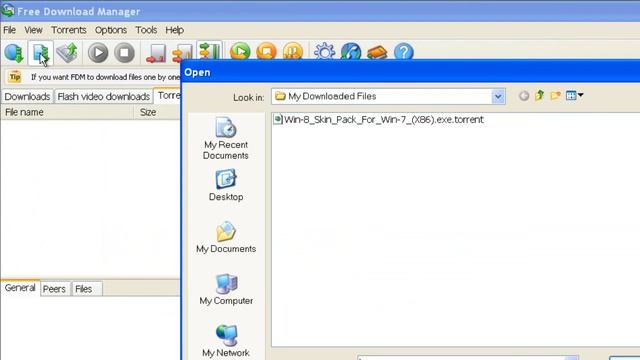
Task: Click the books help-contents icon
Action: [x=377, y=52]
